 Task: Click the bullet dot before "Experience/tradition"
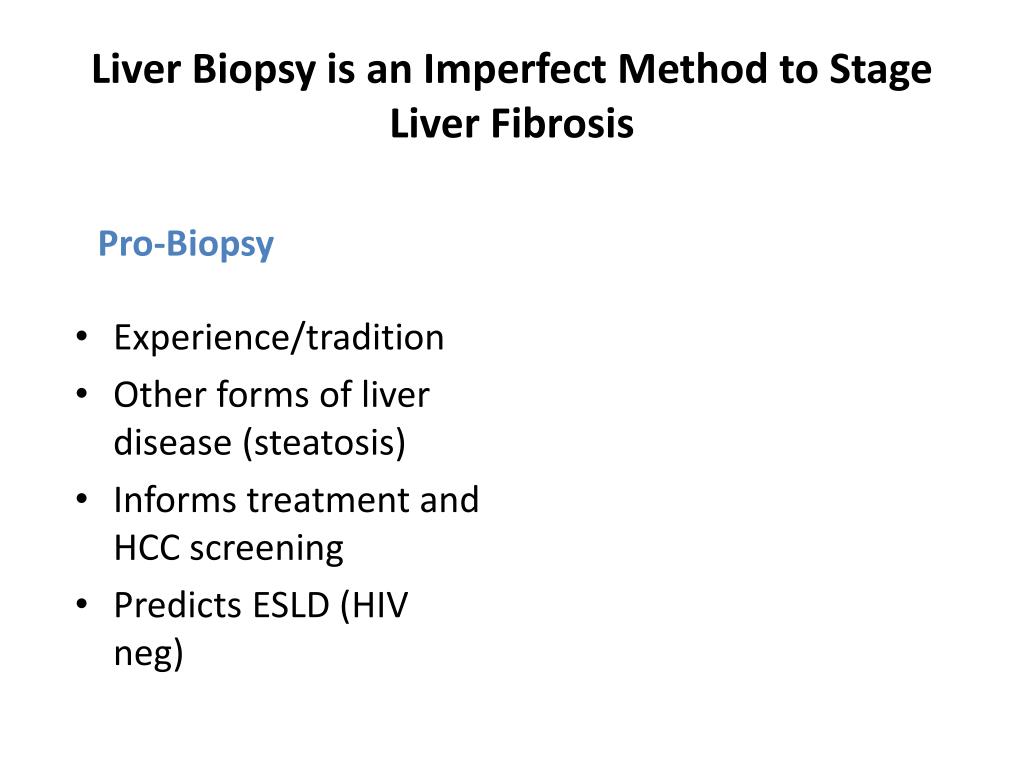(81, 337)
